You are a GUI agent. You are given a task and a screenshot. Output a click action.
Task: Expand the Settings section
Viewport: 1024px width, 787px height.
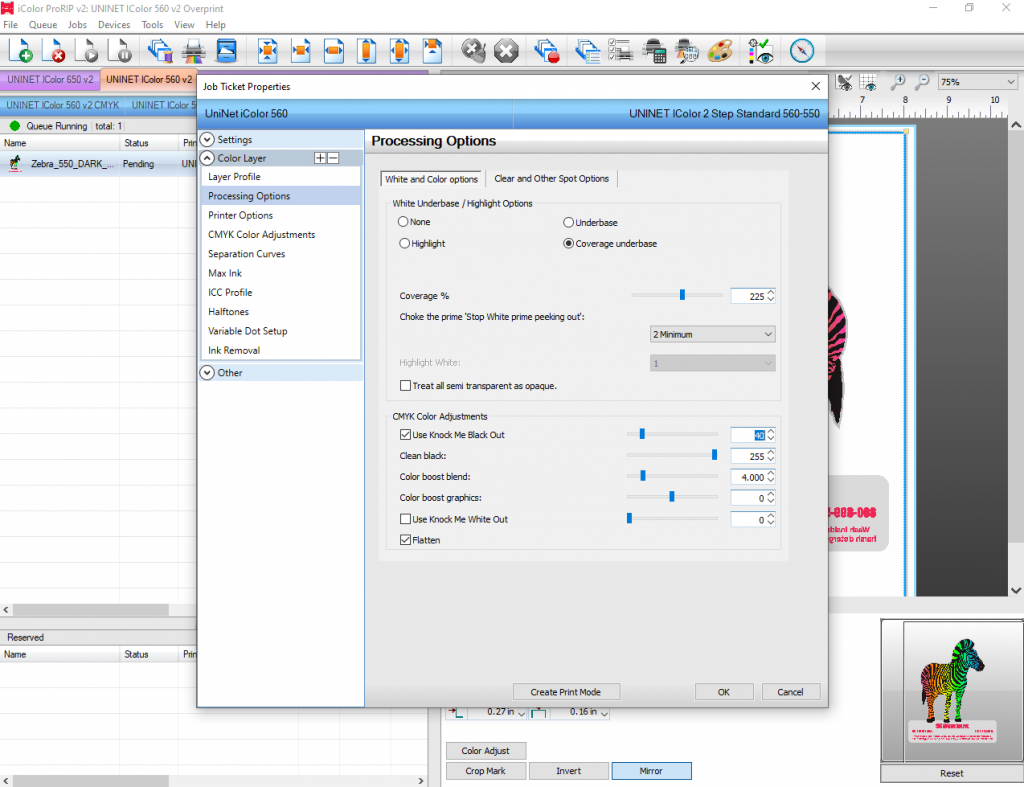208,140
